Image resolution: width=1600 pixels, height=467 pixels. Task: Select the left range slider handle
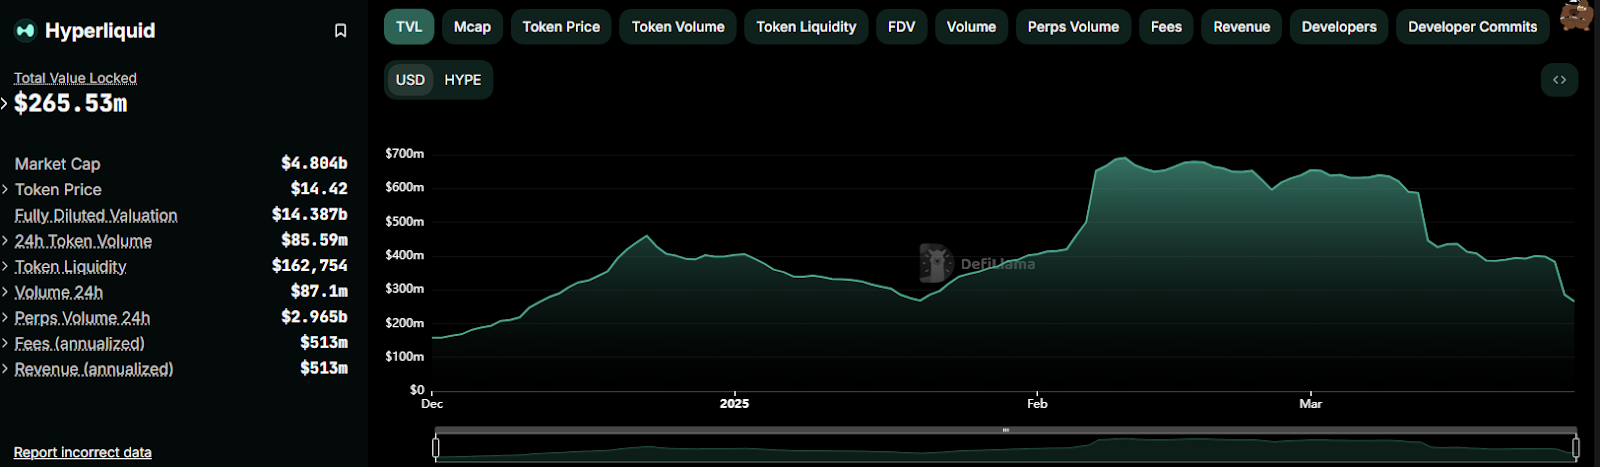(x=436, y=447)
